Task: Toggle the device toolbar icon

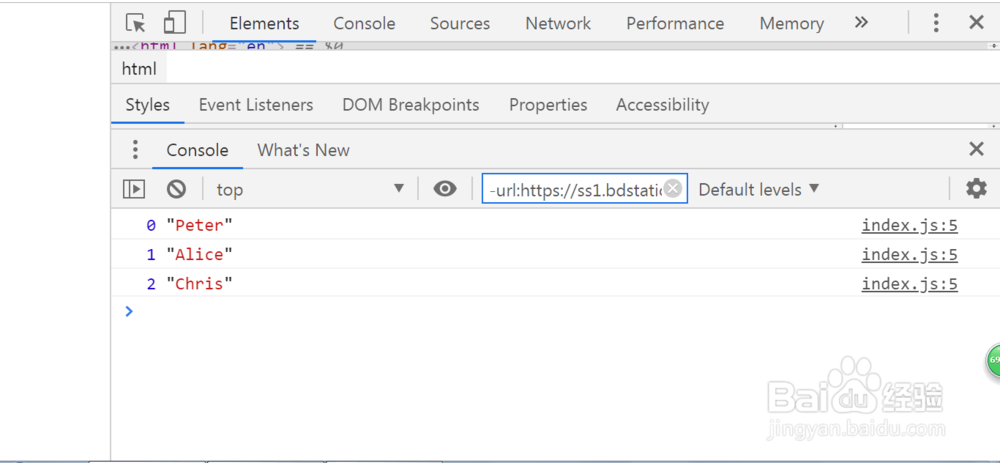Action: coord(175,23)
